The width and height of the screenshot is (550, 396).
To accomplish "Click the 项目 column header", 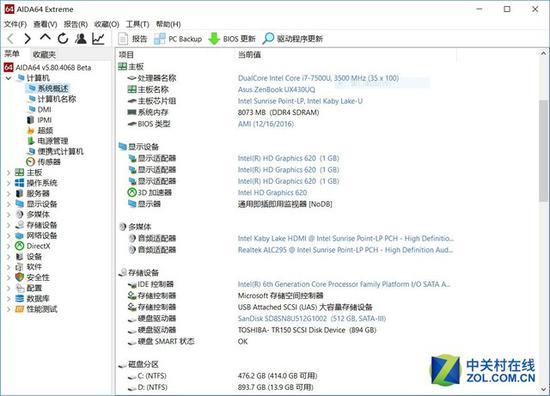I will coord(126,55).
